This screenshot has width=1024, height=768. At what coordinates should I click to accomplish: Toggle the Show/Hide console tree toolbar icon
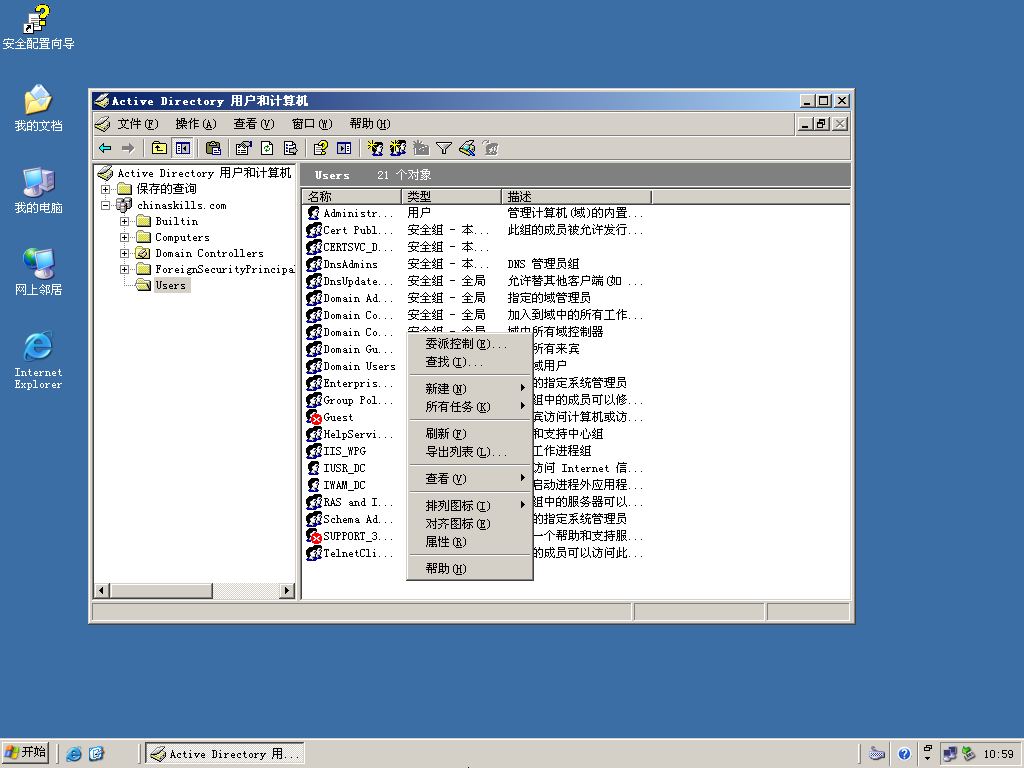[182, 148]
